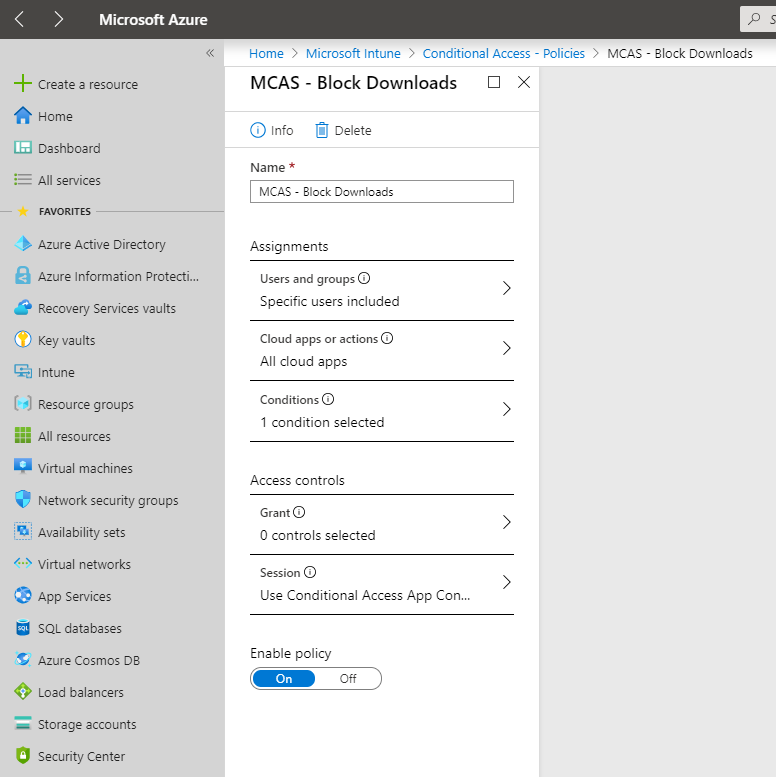Click 'Use Conditional Access App Con...' text
Viewport: 776px width, 777px height.
coord(365,595)
